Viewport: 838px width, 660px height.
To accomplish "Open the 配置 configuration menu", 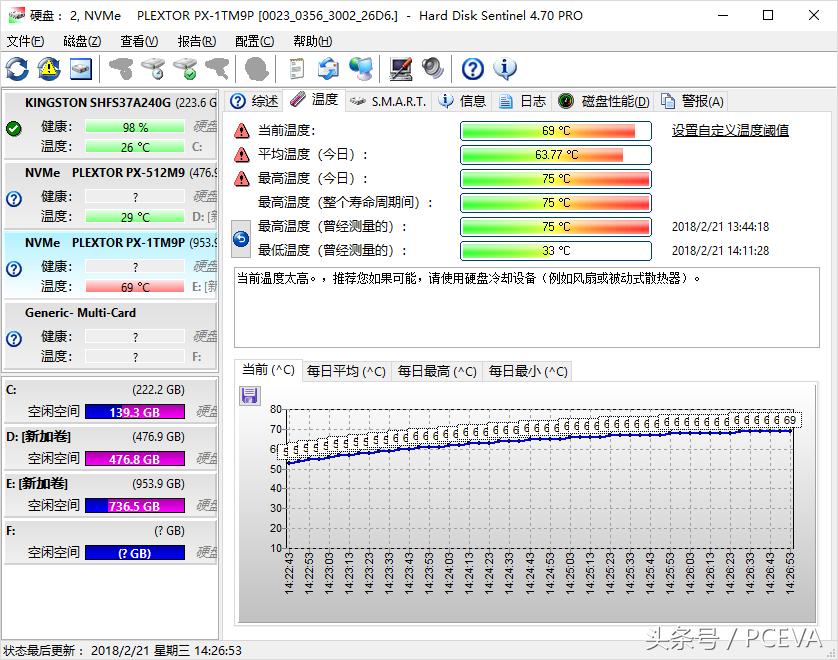I will (253, 41).
